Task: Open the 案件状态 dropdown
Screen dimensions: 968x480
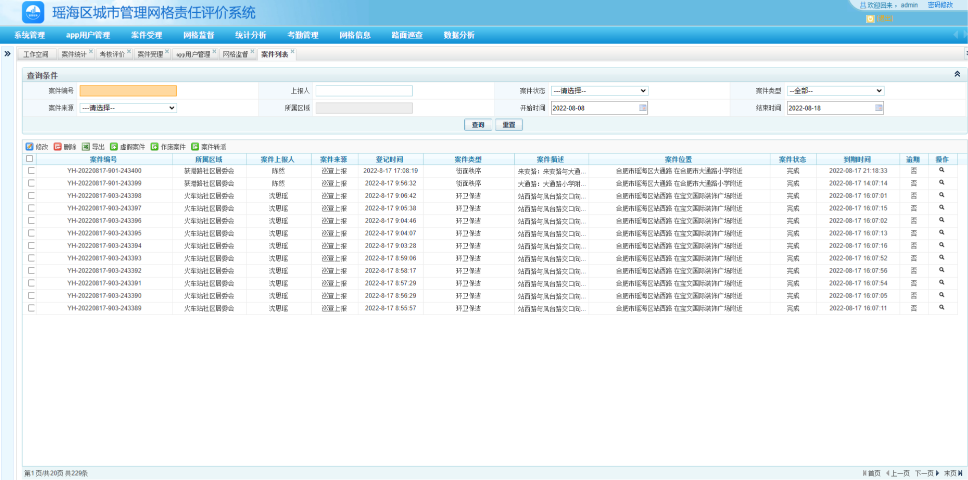Action: point(599,90)
